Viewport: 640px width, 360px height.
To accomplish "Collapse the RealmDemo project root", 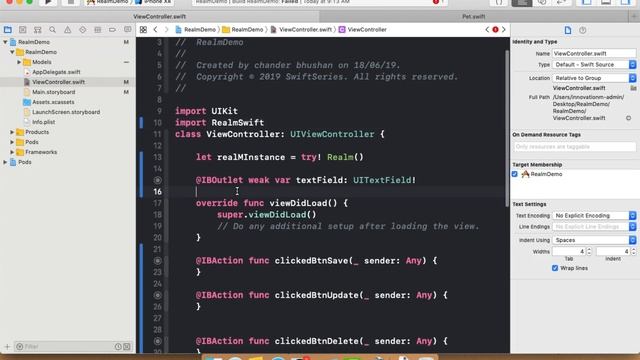I will point(5,42).
